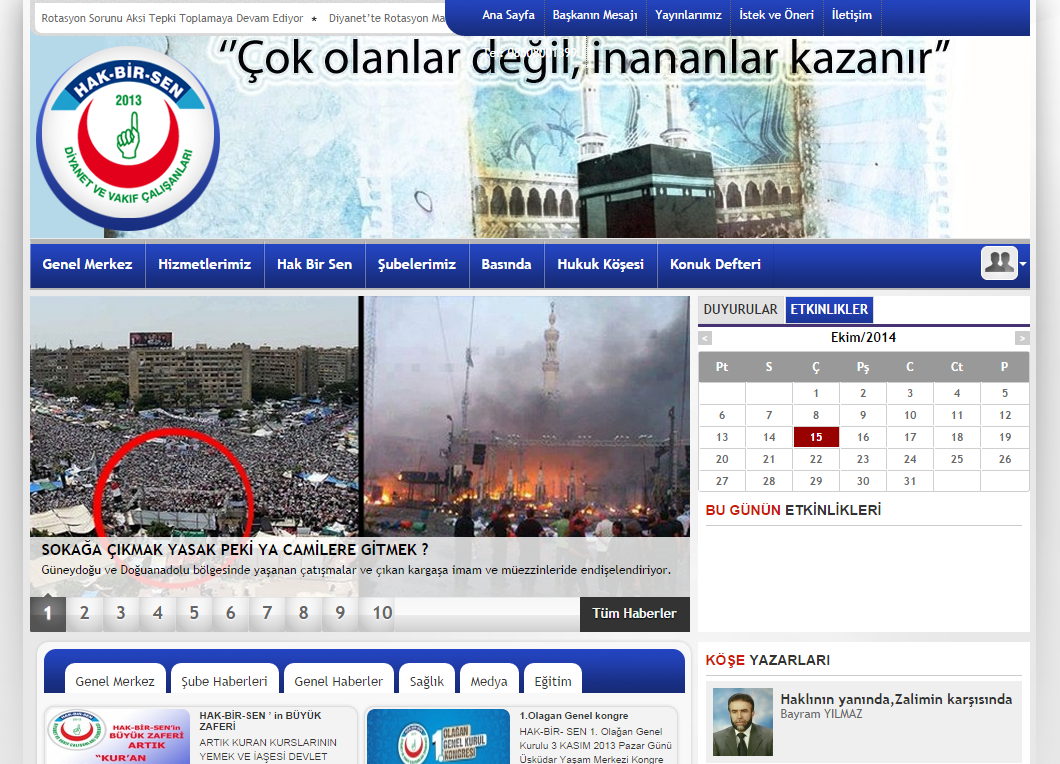Select the ETKİNLİKLER tab
The image size is (1060, 764).
point(829,310)
